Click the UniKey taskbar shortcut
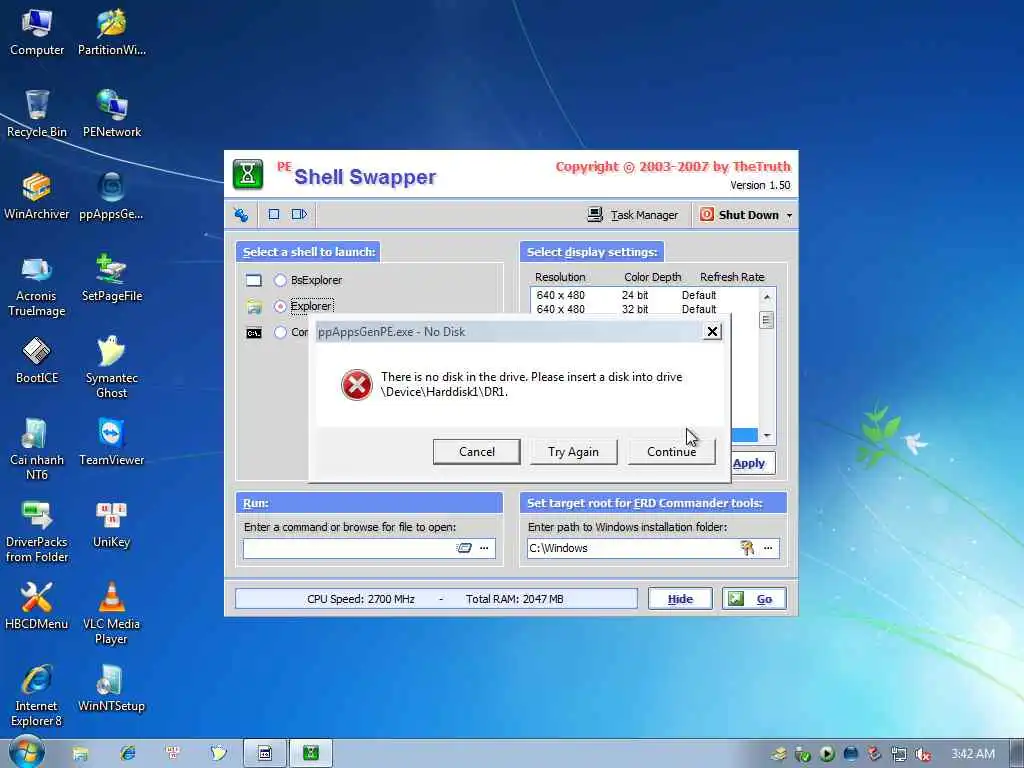The height and width of the screenshot is (768, 1024). pyautogui.click(x=173, y=754)
